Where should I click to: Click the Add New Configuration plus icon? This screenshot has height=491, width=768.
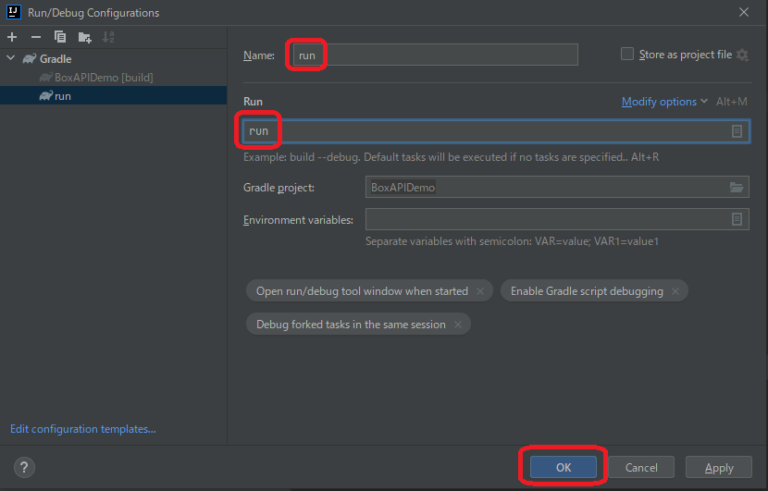click(12, 37)
